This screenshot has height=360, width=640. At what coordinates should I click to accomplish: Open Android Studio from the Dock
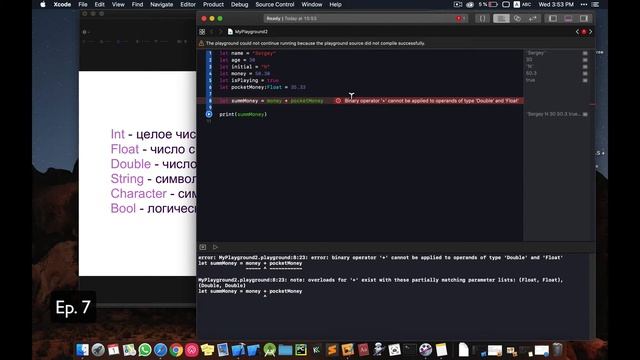coord(269,350)
